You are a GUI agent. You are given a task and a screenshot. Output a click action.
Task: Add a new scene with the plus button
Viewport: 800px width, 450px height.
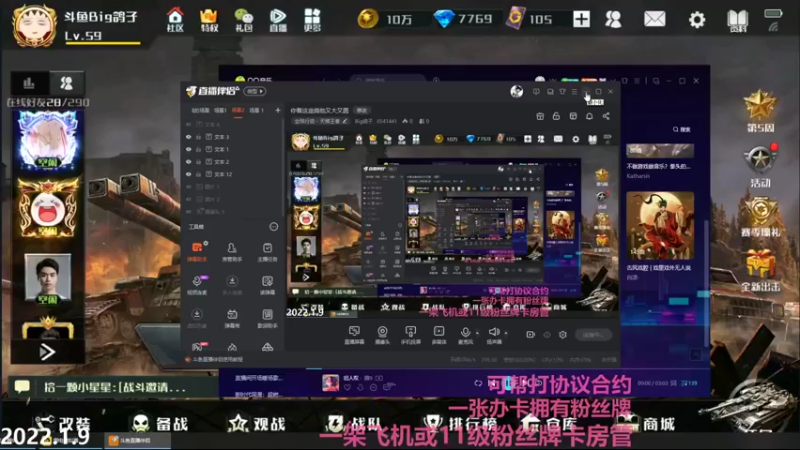click(278, 110)
